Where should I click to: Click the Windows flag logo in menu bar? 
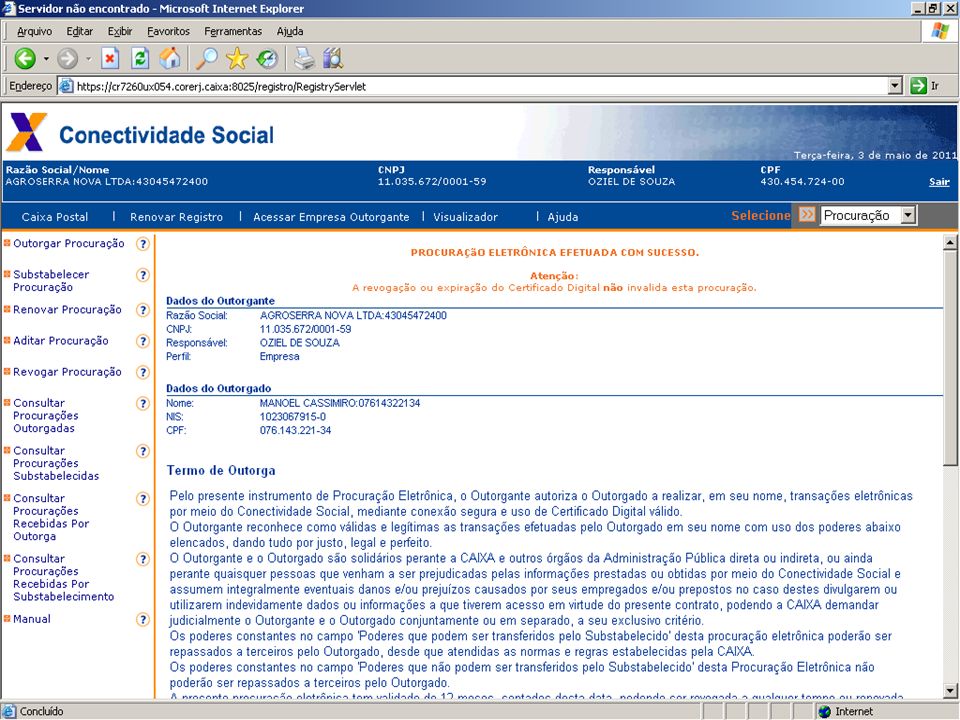pyautogui.click(x=940, y=31)
